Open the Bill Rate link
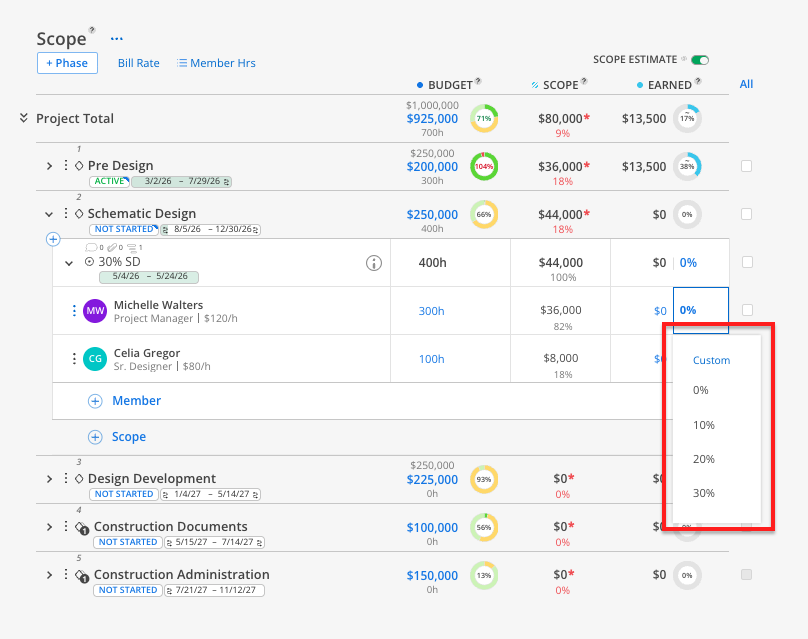Image resolution: width=808 pixels, height=639 pixels. tap(138, 63)
